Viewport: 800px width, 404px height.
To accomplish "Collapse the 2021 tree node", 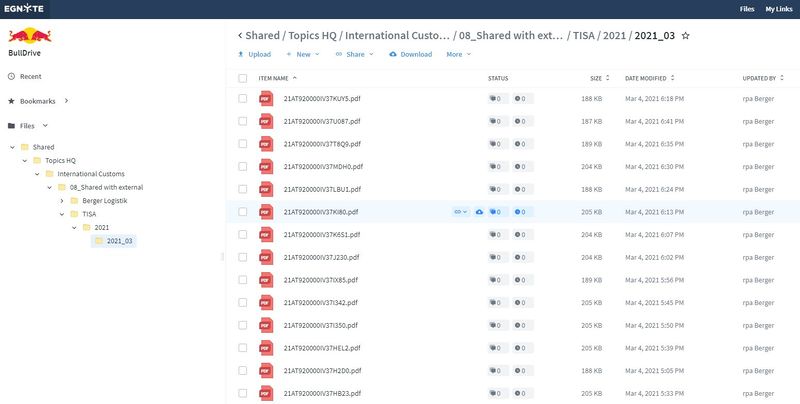I will point(74,228).
